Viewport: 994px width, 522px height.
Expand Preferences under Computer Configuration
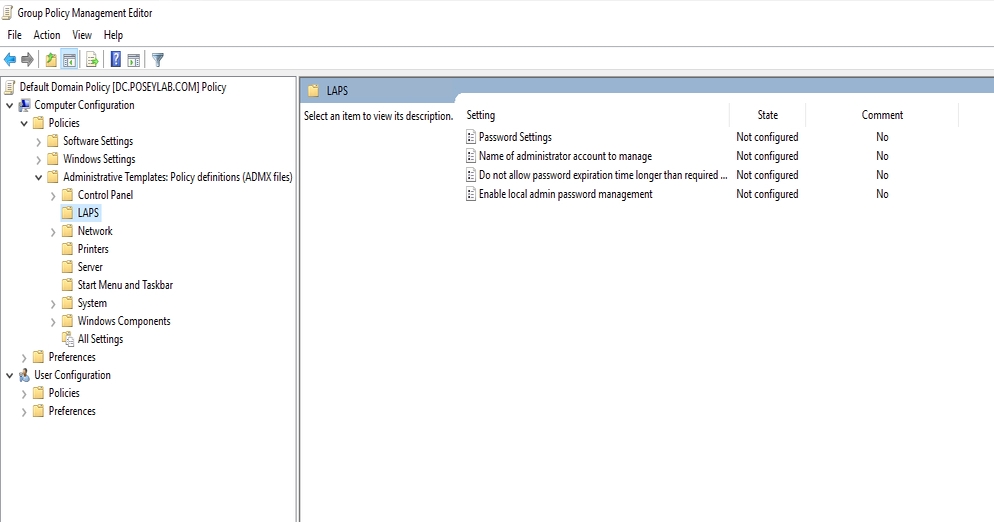click(x=25, y=357)
